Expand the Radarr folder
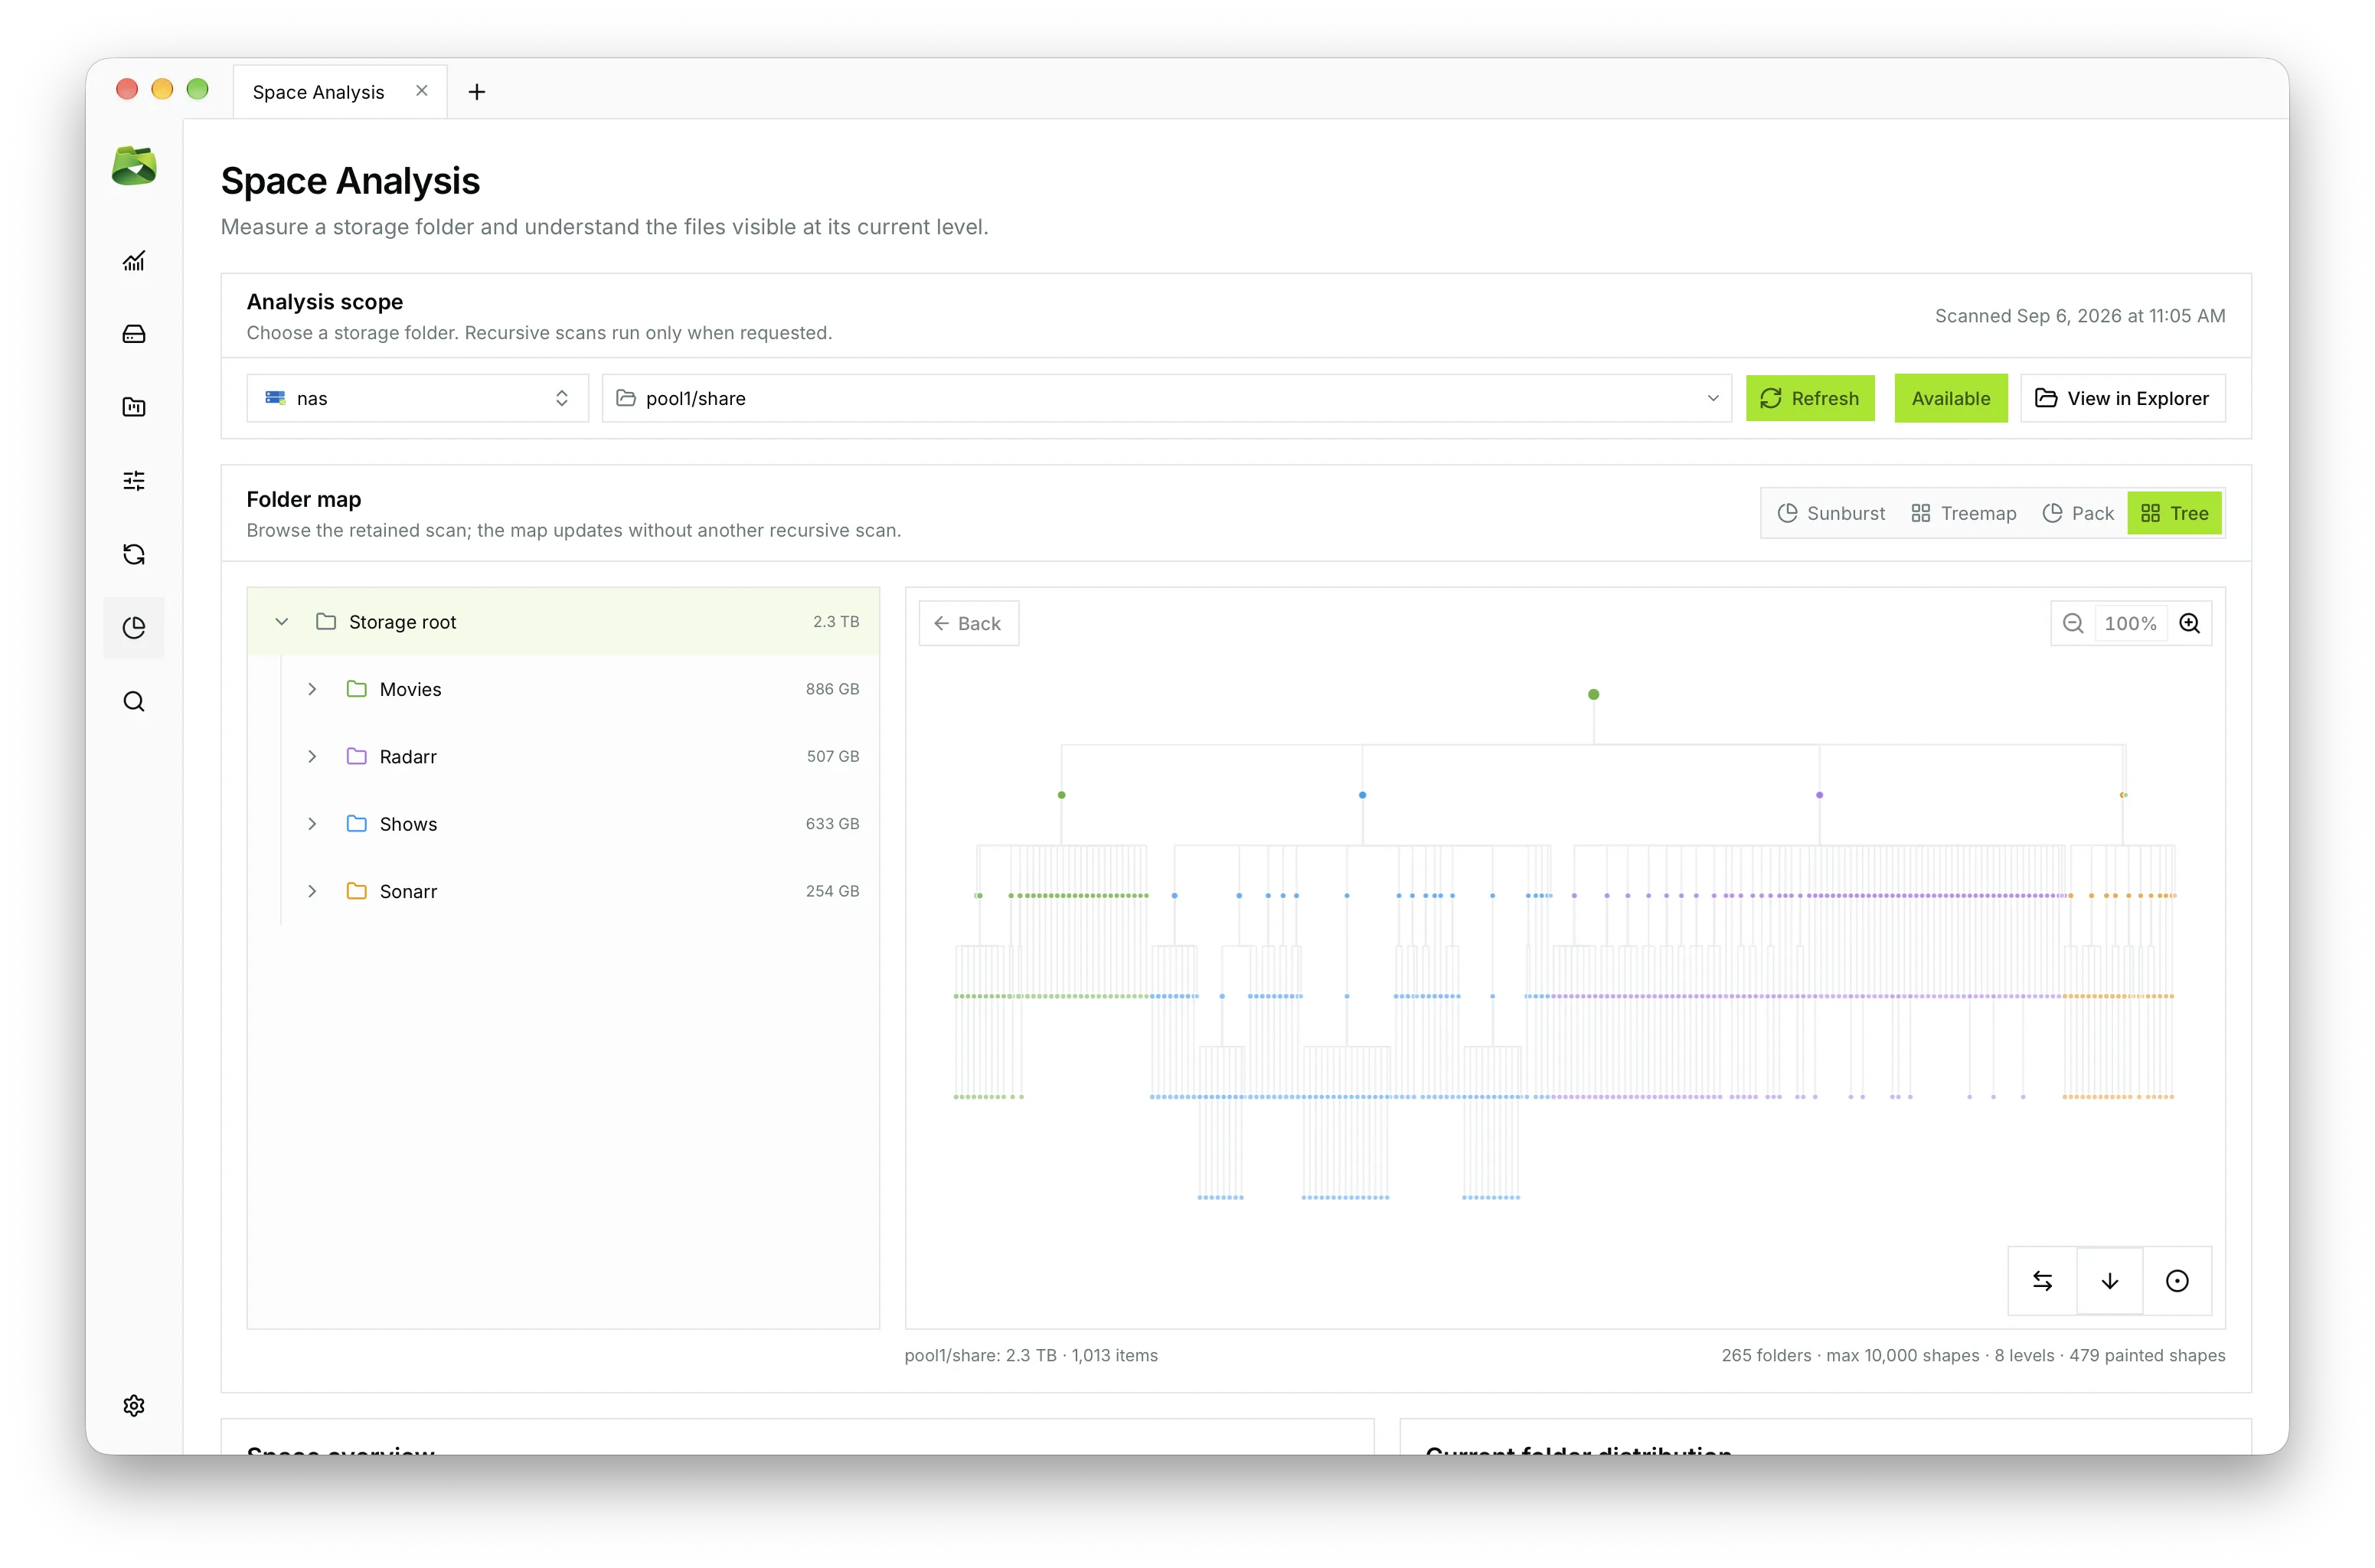The image size is (2375, 1568). coord(312,756)
